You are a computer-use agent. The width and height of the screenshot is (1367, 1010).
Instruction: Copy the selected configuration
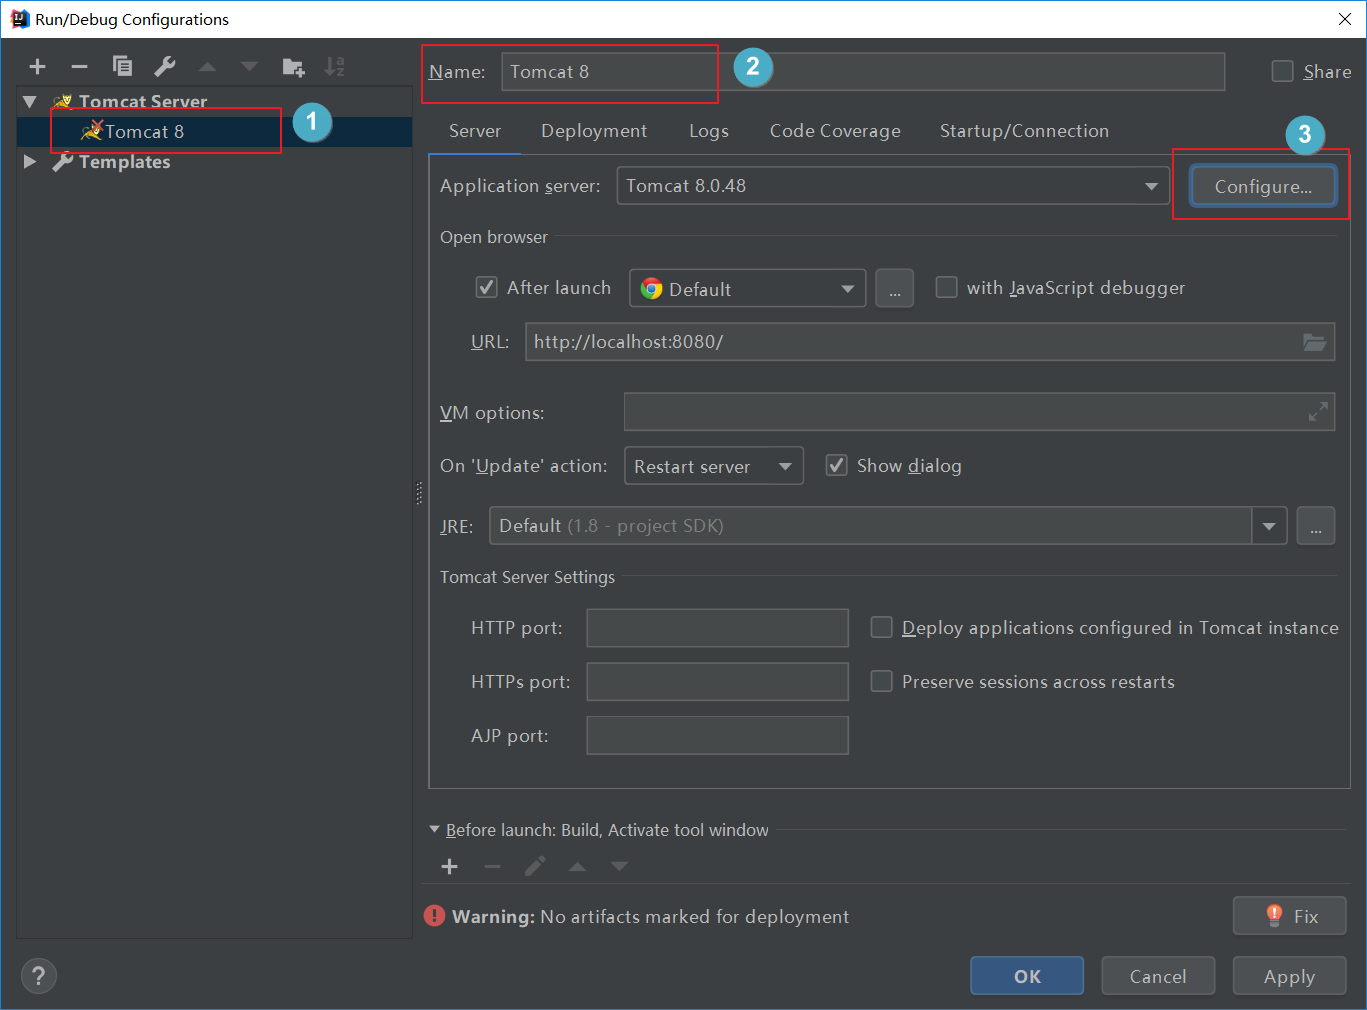click(x=122, y=66)
